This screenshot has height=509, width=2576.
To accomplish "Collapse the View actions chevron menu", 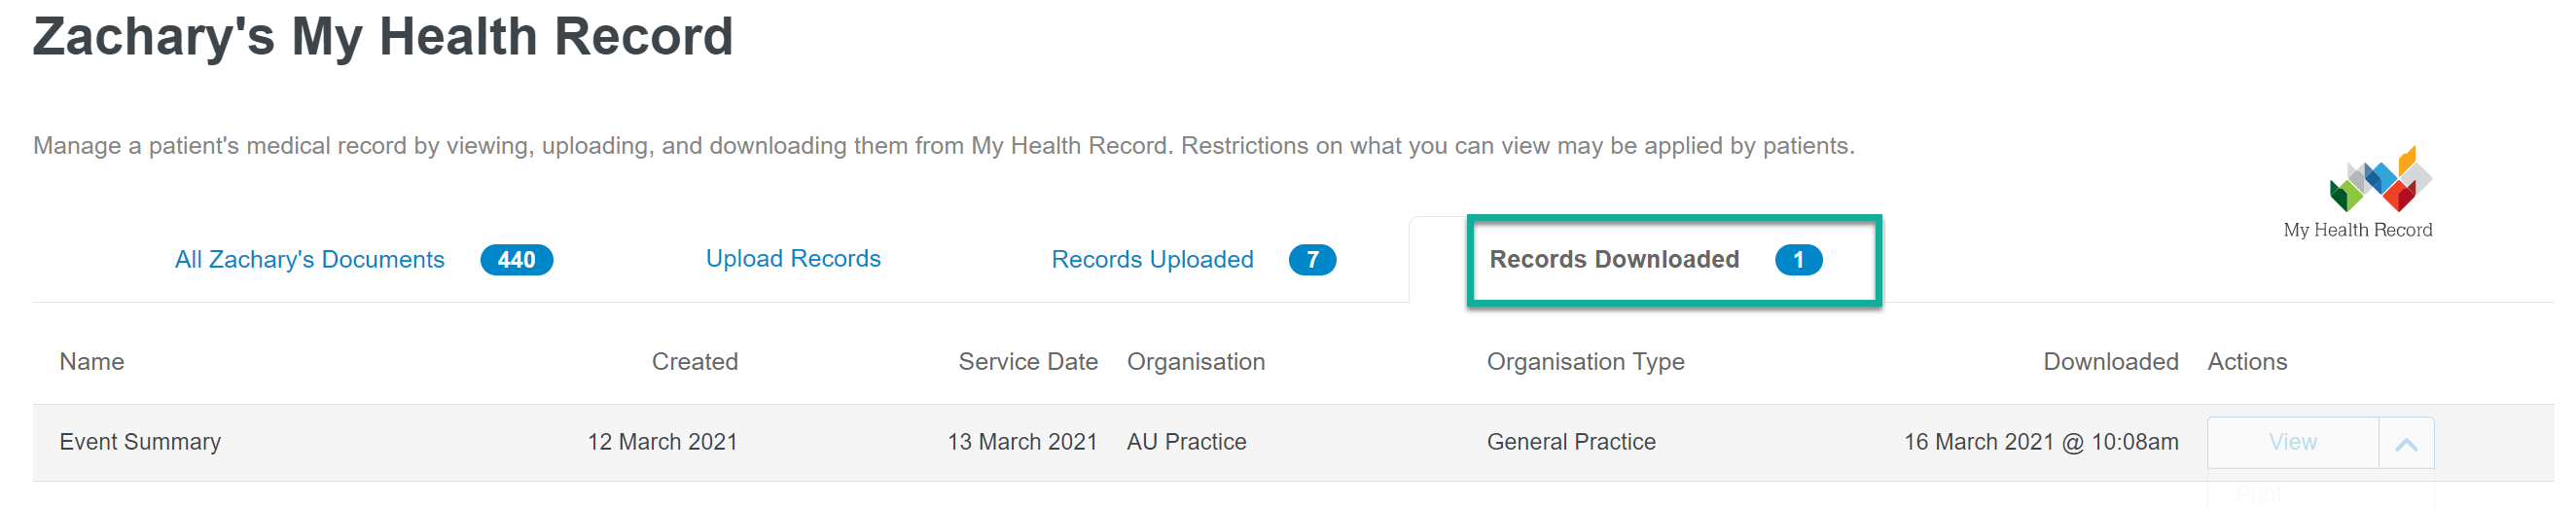I will tap(2406, 443).
